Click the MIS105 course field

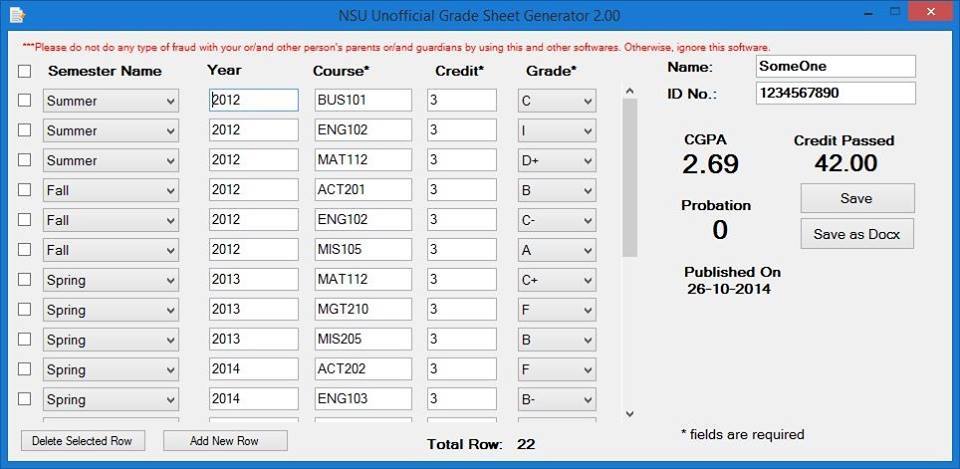click(x=363, y=250)
